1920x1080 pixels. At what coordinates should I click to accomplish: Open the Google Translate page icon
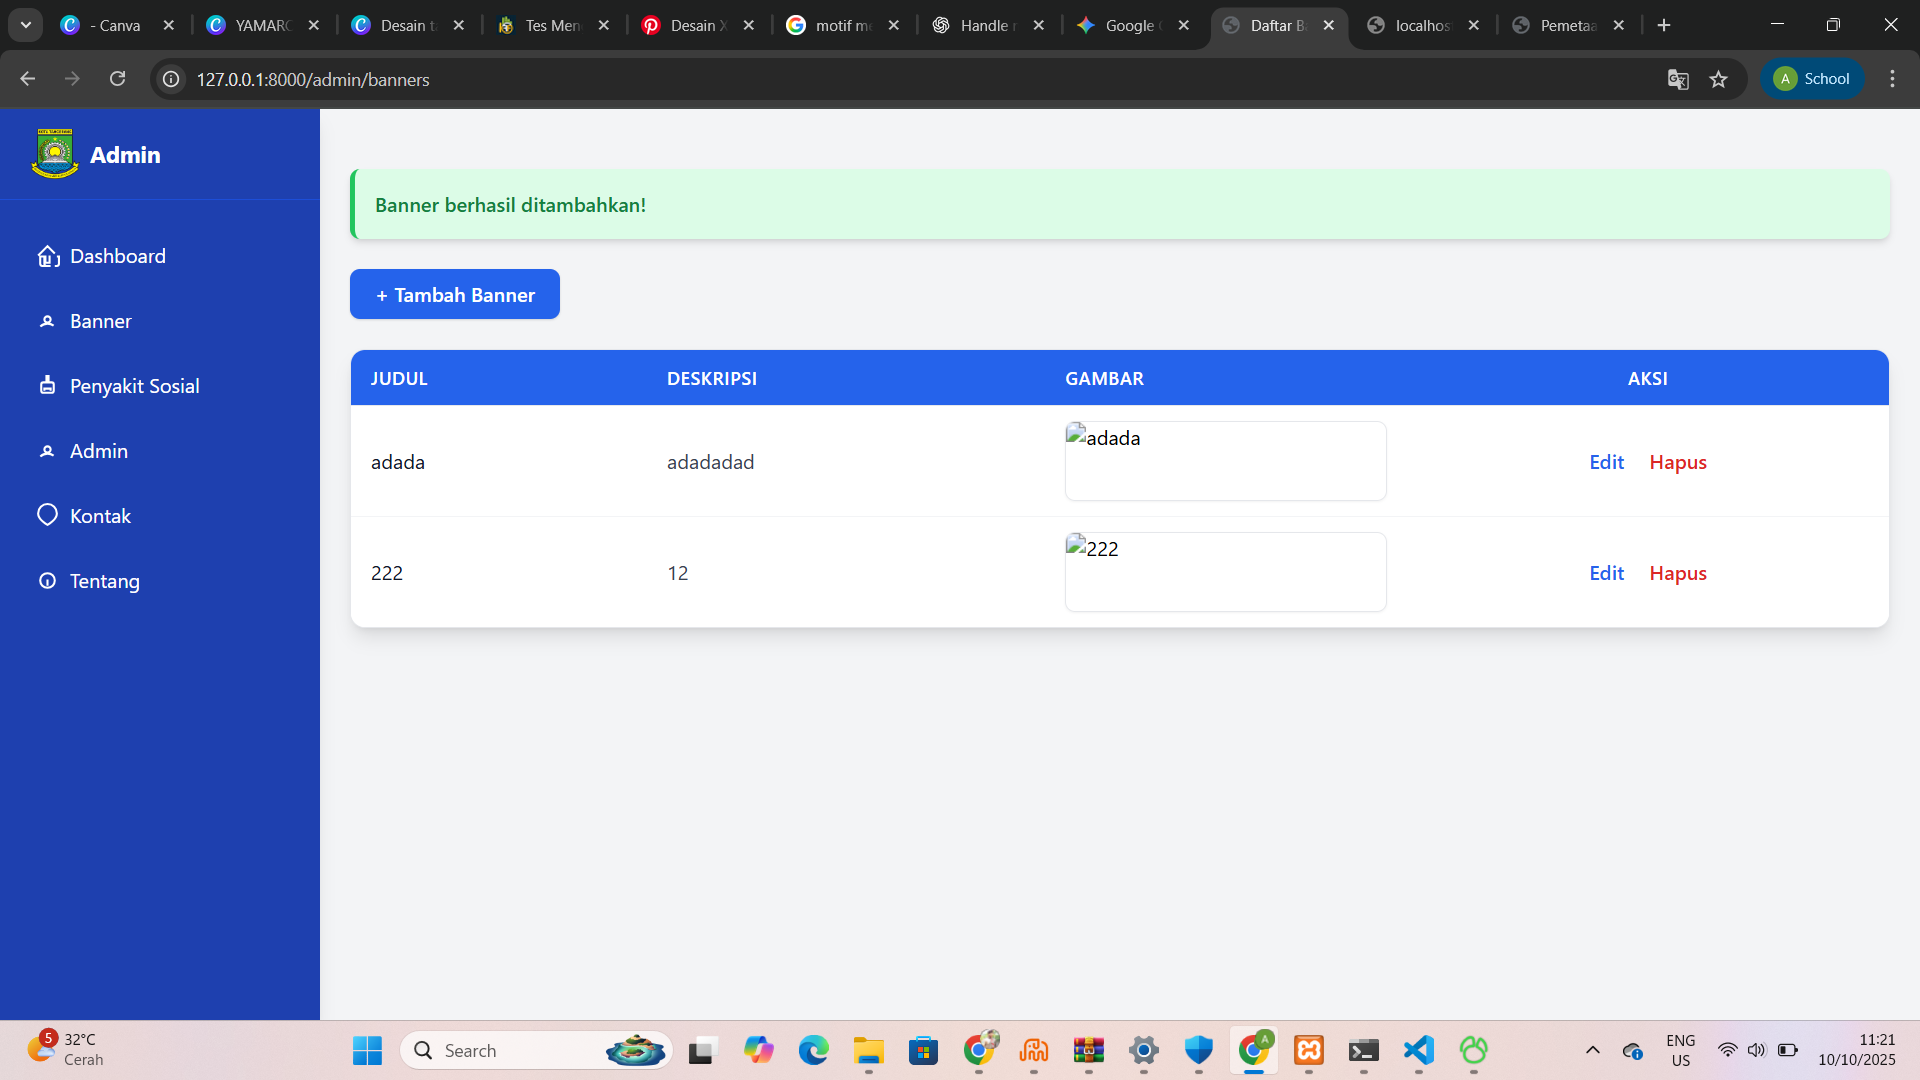point(1678,79)
